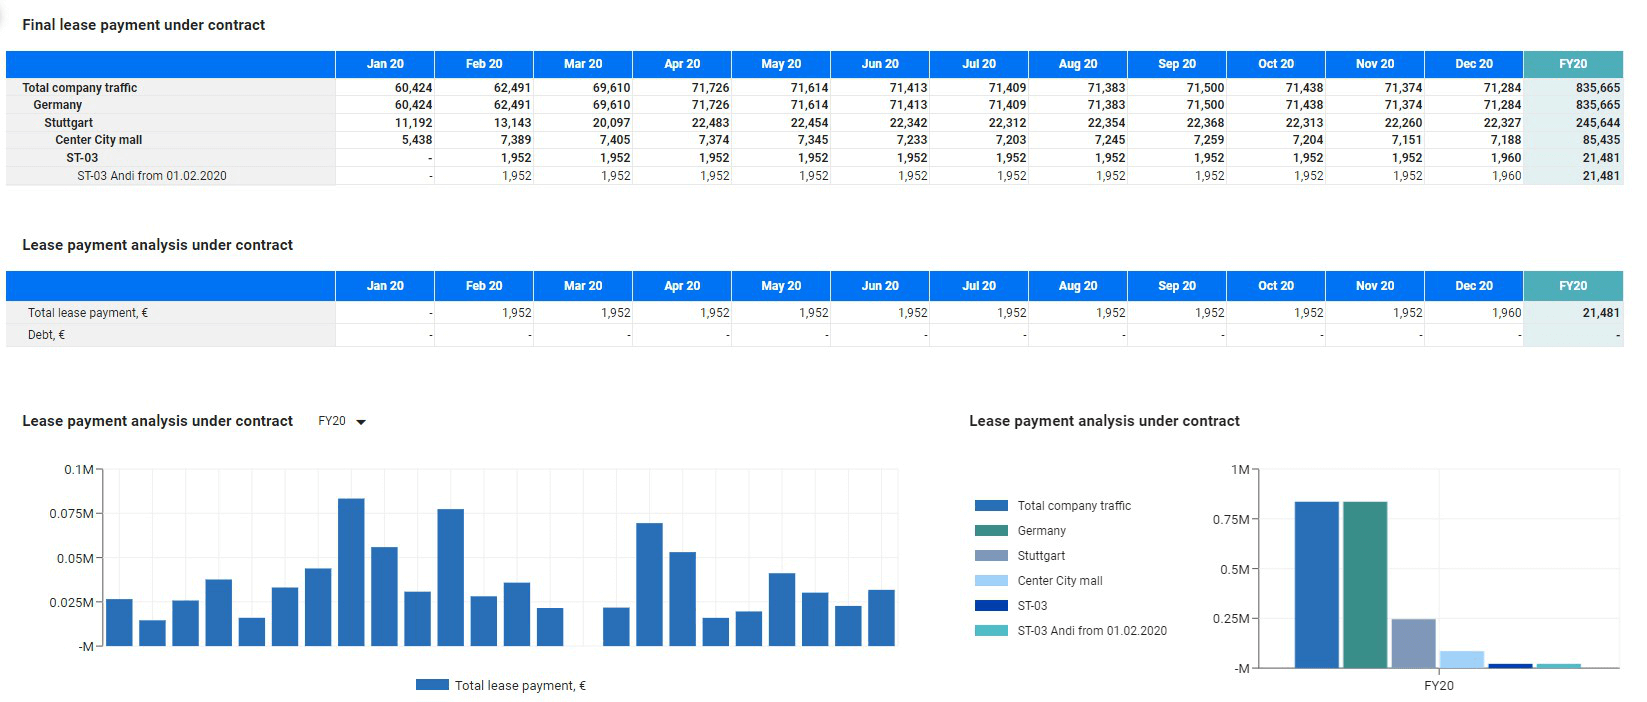Click the Total company traffic bar in FY20 chart
The width and height of the screenshot is (1647, 702).
[x=1316, y=585]
